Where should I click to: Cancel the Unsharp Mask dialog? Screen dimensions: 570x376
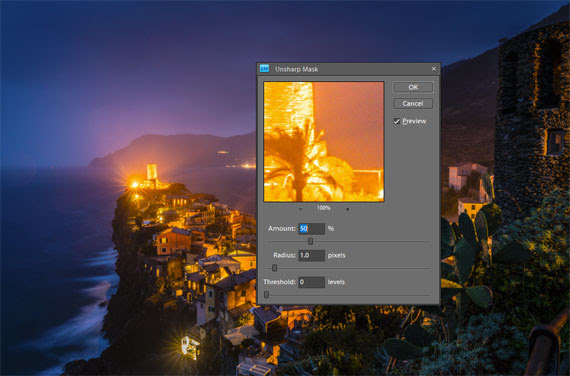tap(413, 104)
